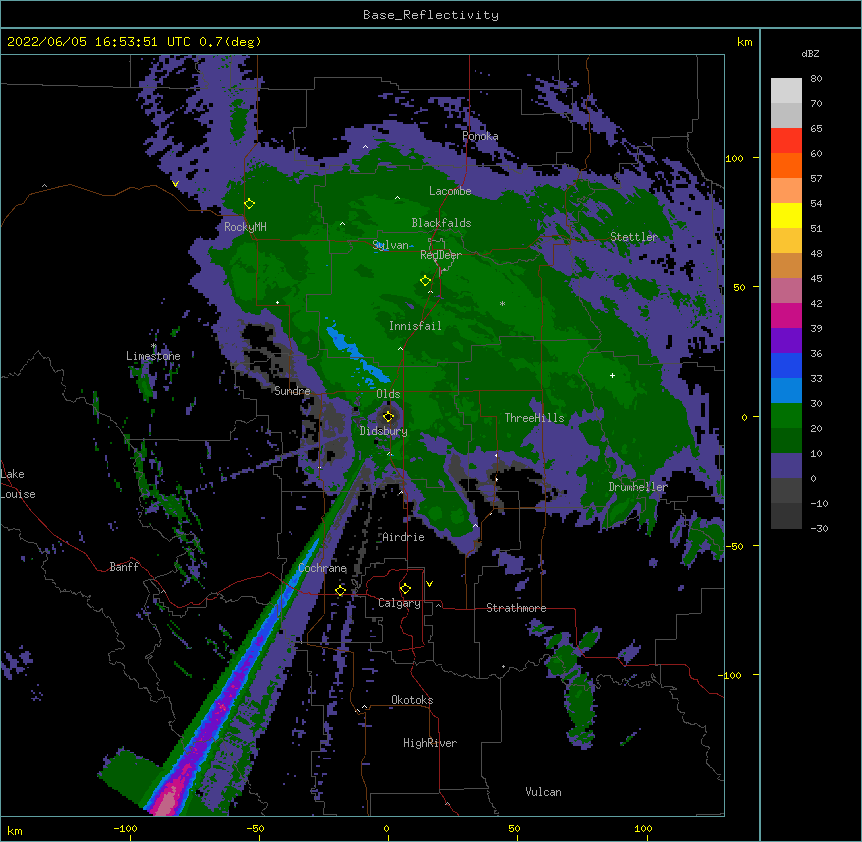Click the Olds town label

coord(388,394)
